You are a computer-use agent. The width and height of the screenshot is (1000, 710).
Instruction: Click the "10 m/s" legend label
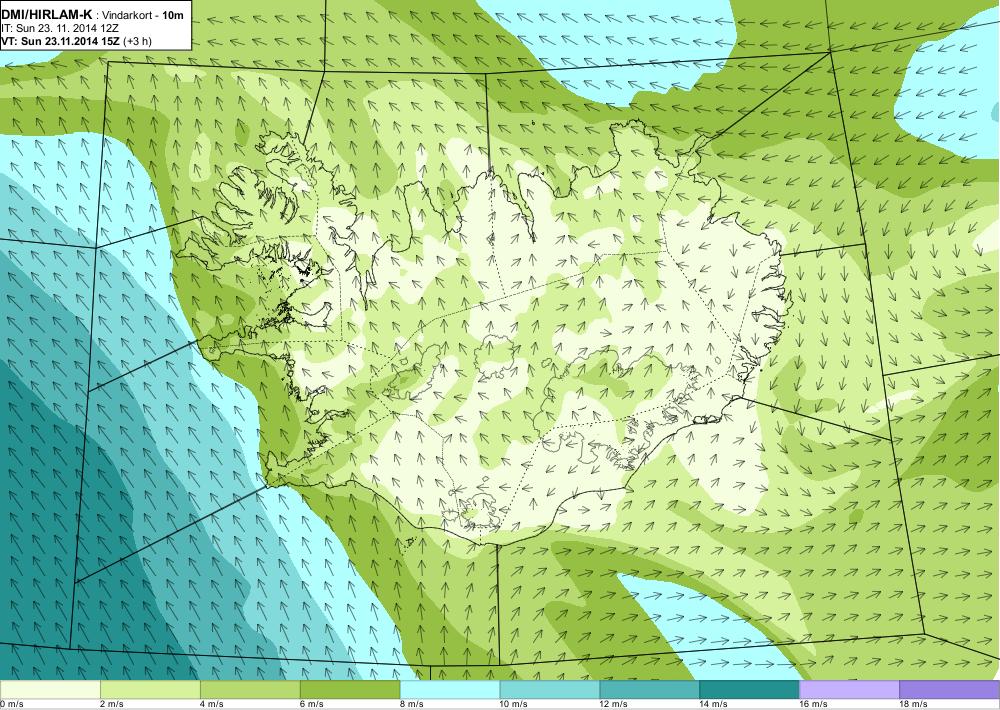pos(514,704)
